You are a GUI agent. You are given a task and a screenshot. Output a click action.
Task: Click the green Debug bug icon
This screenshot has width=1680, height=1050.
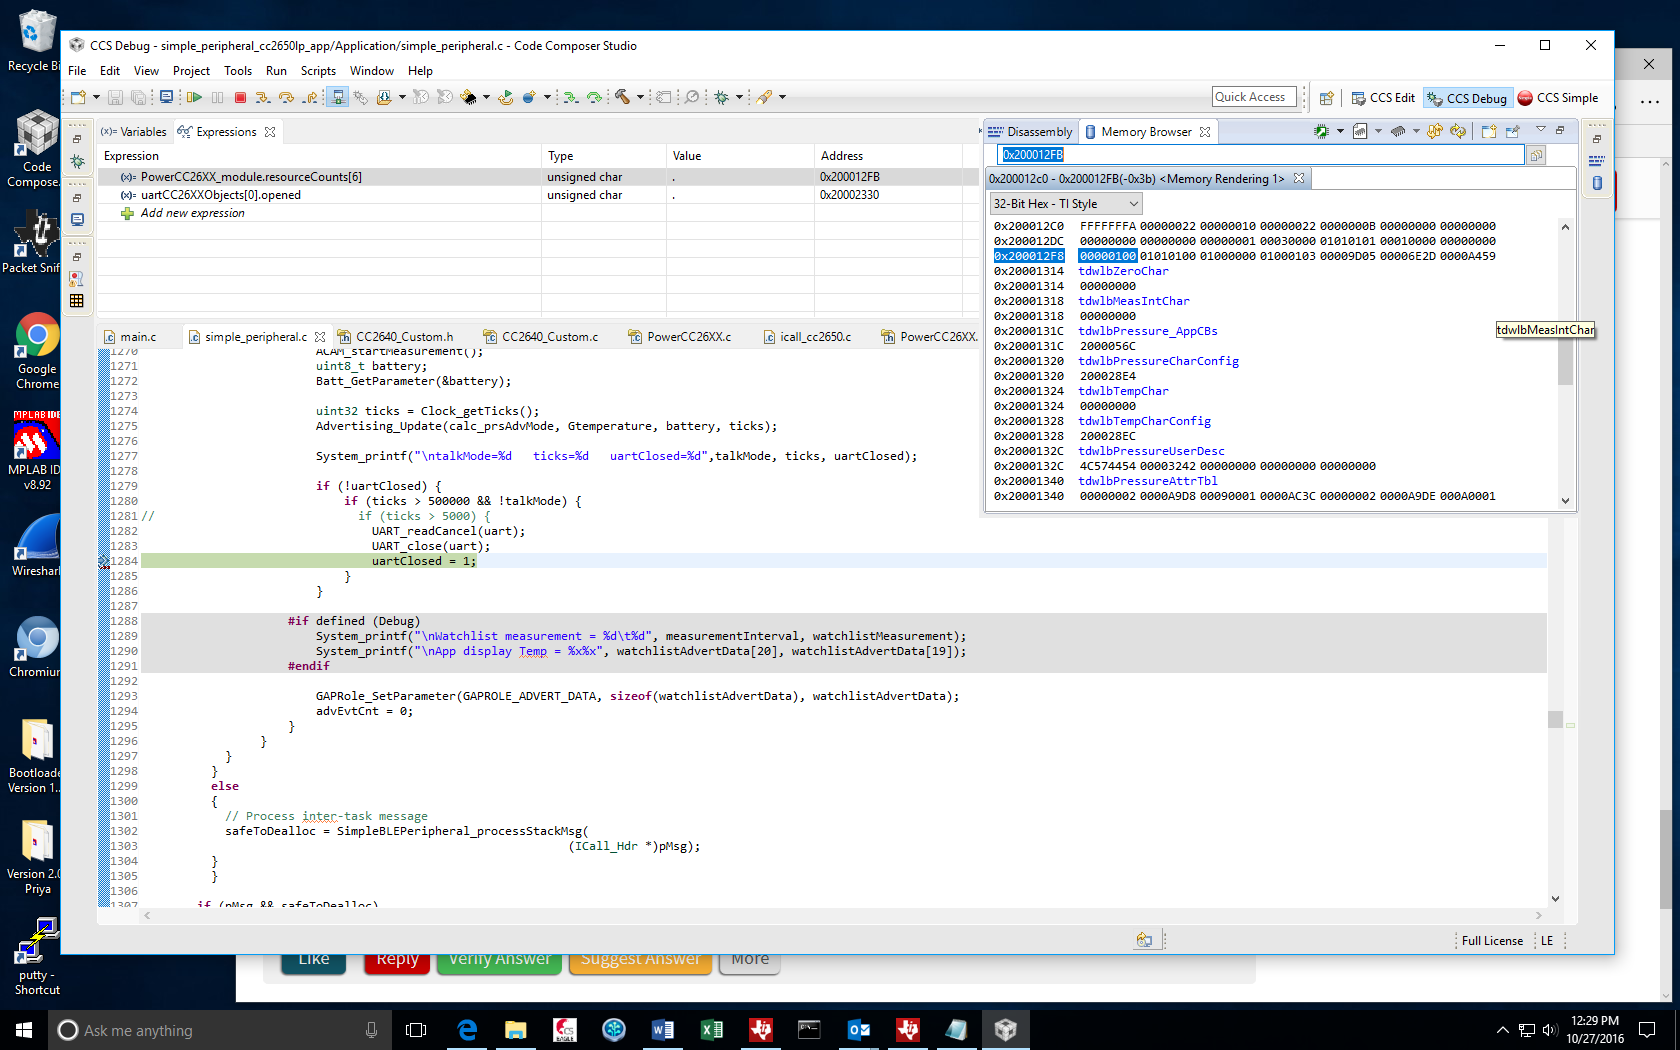(x=722, y=97)
